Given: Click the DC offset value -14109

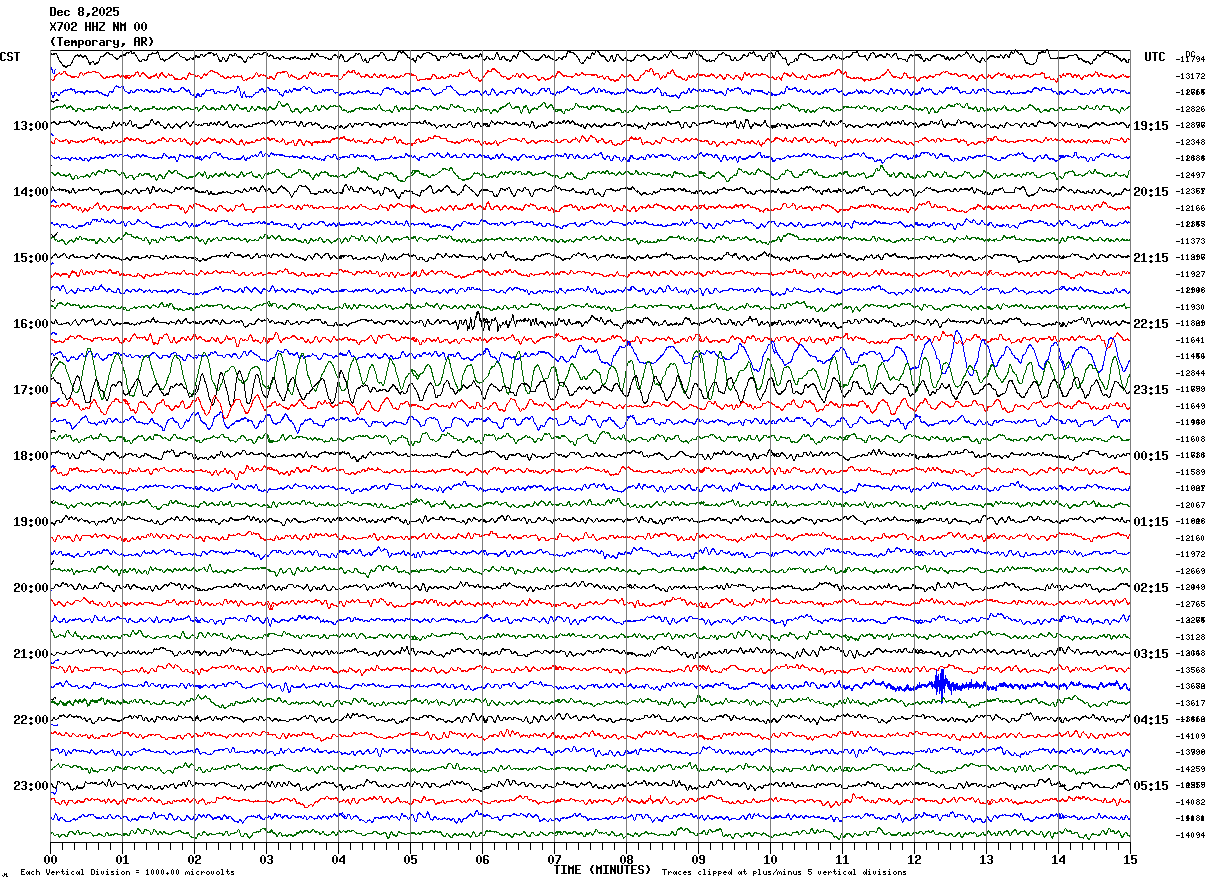Looking at the screenshot, I should point(1191,736).
